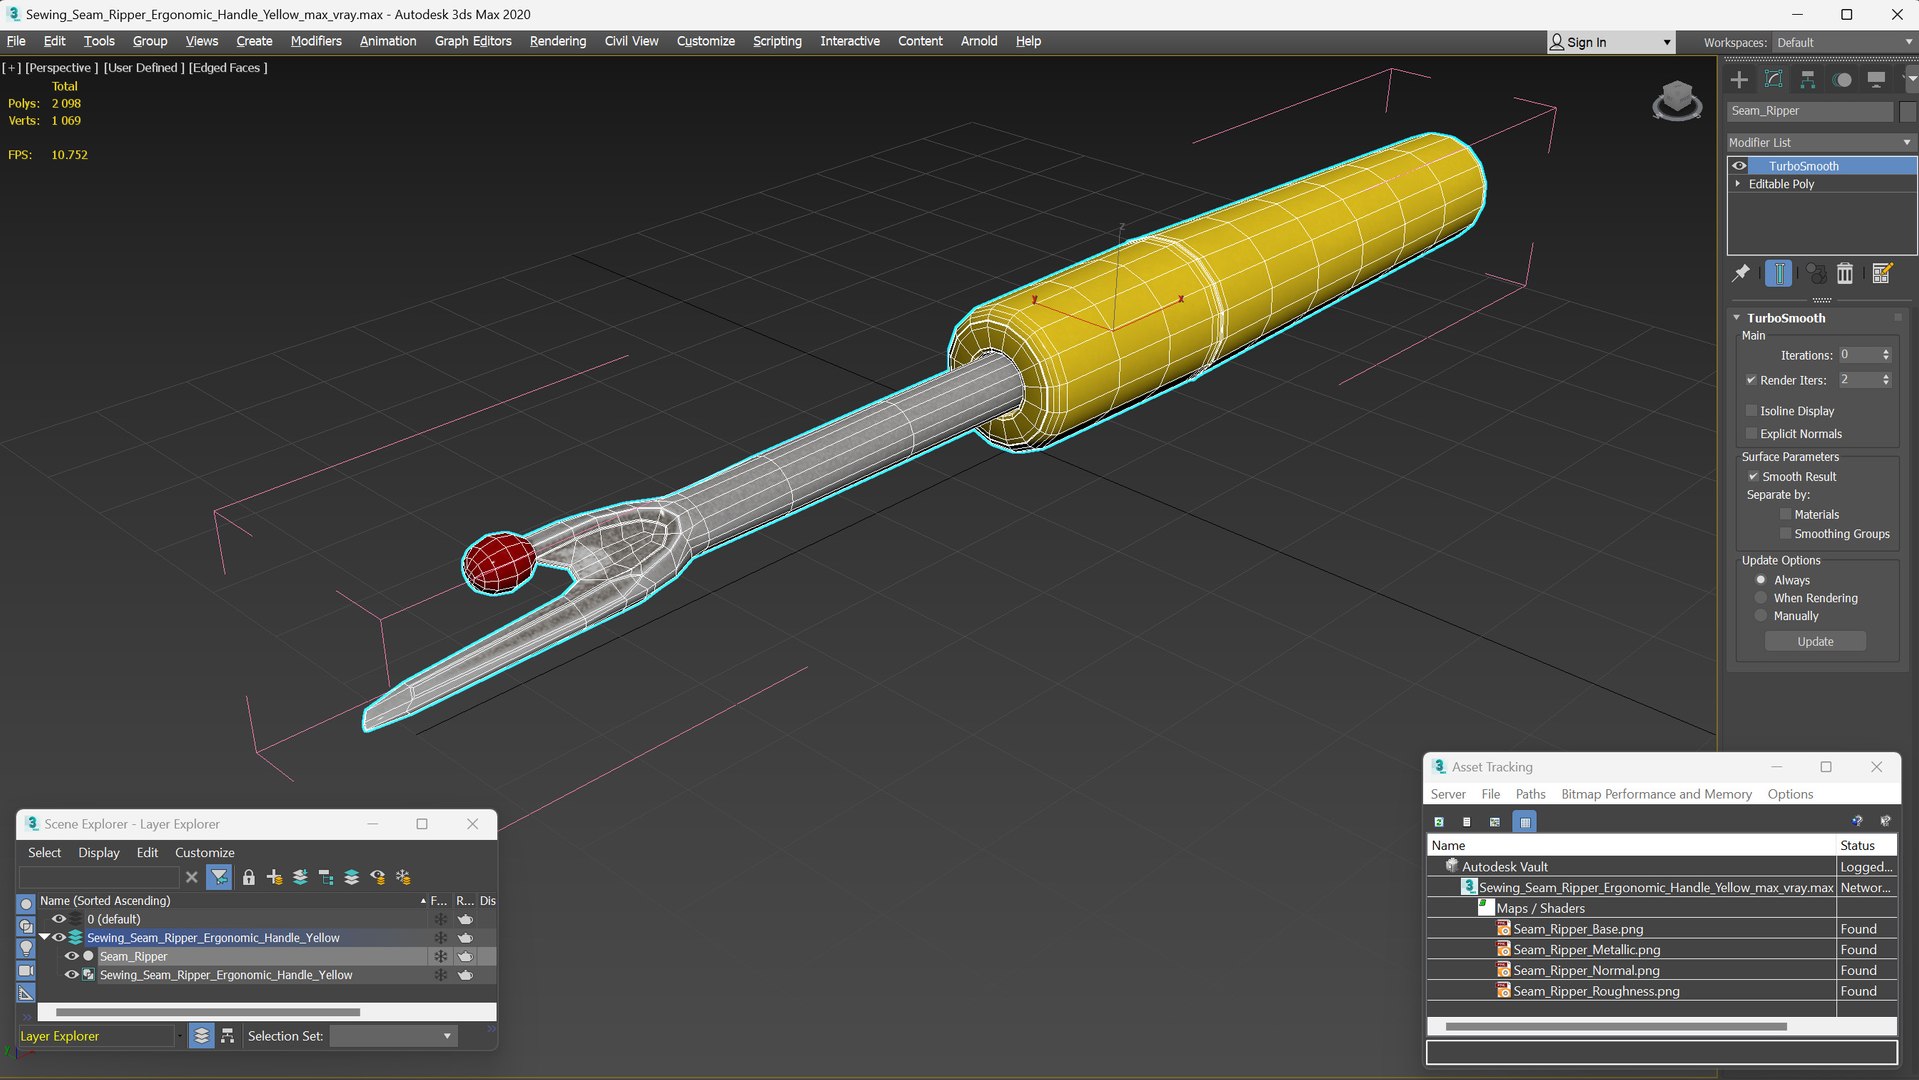Click the ViewCube in the viewport
This screenshot has height=1080, width=1919.
[1676, 100]
